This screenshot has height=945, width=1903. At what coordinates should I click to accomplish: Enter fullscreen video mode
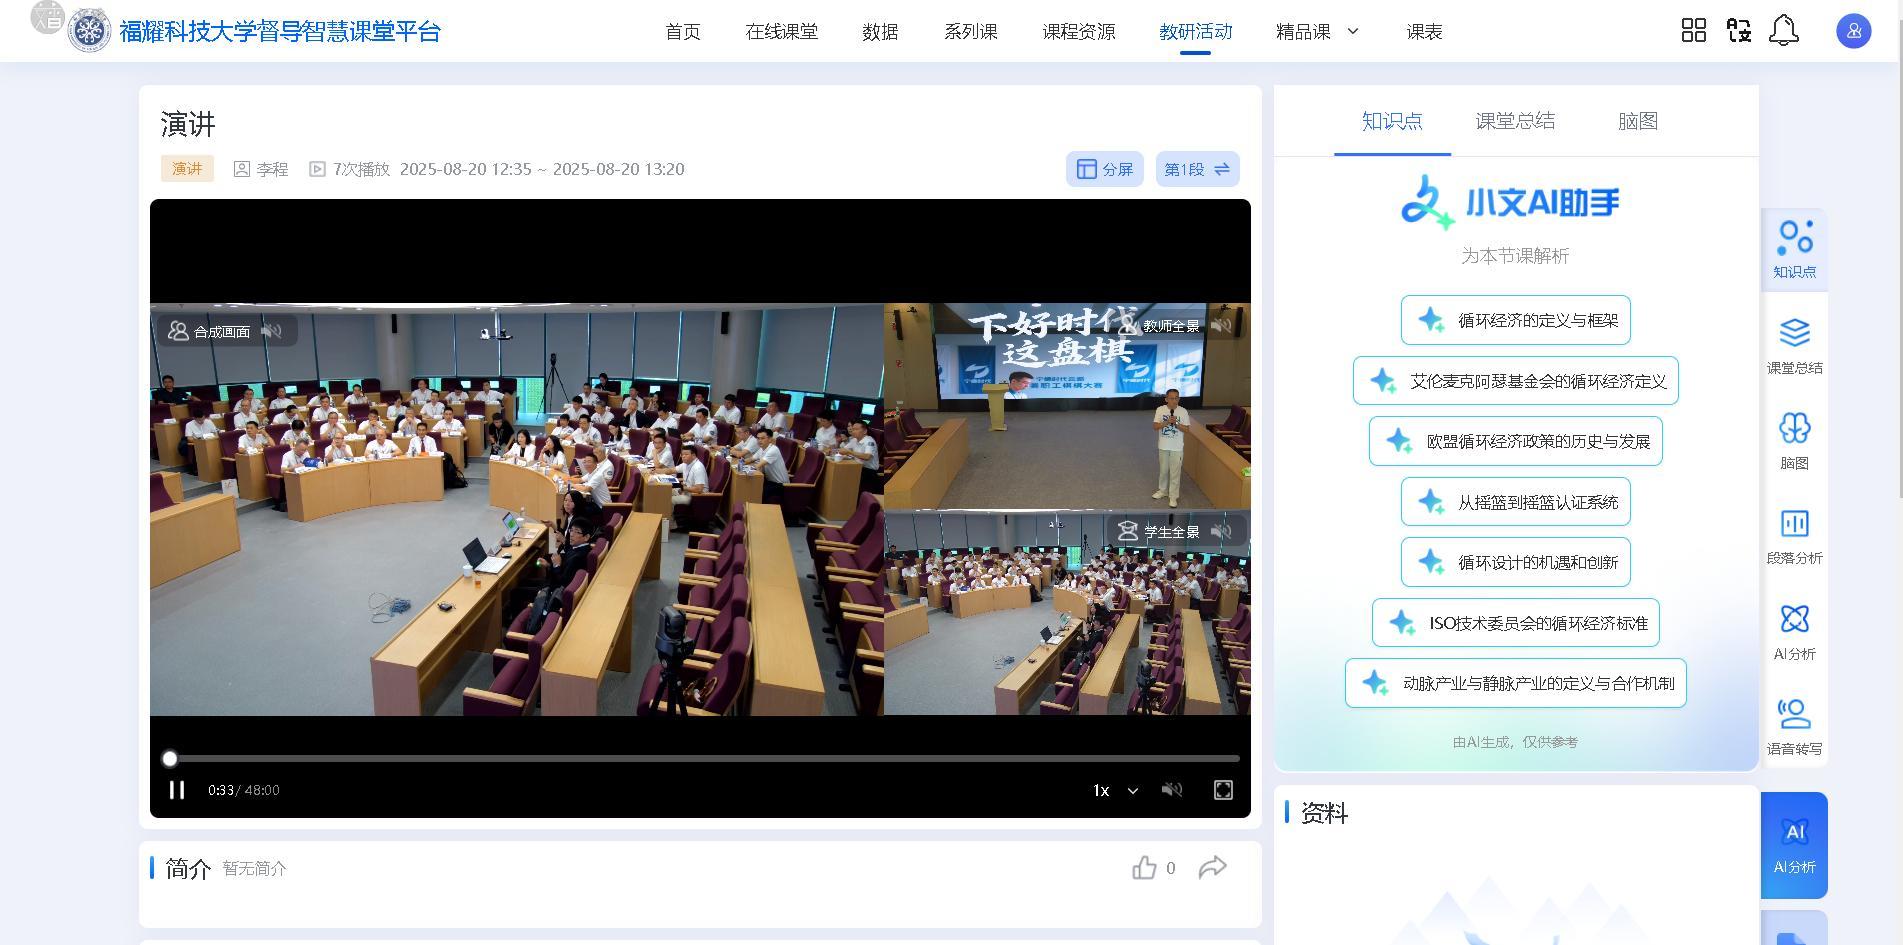pyautogui.click(x=1223, y=790)
